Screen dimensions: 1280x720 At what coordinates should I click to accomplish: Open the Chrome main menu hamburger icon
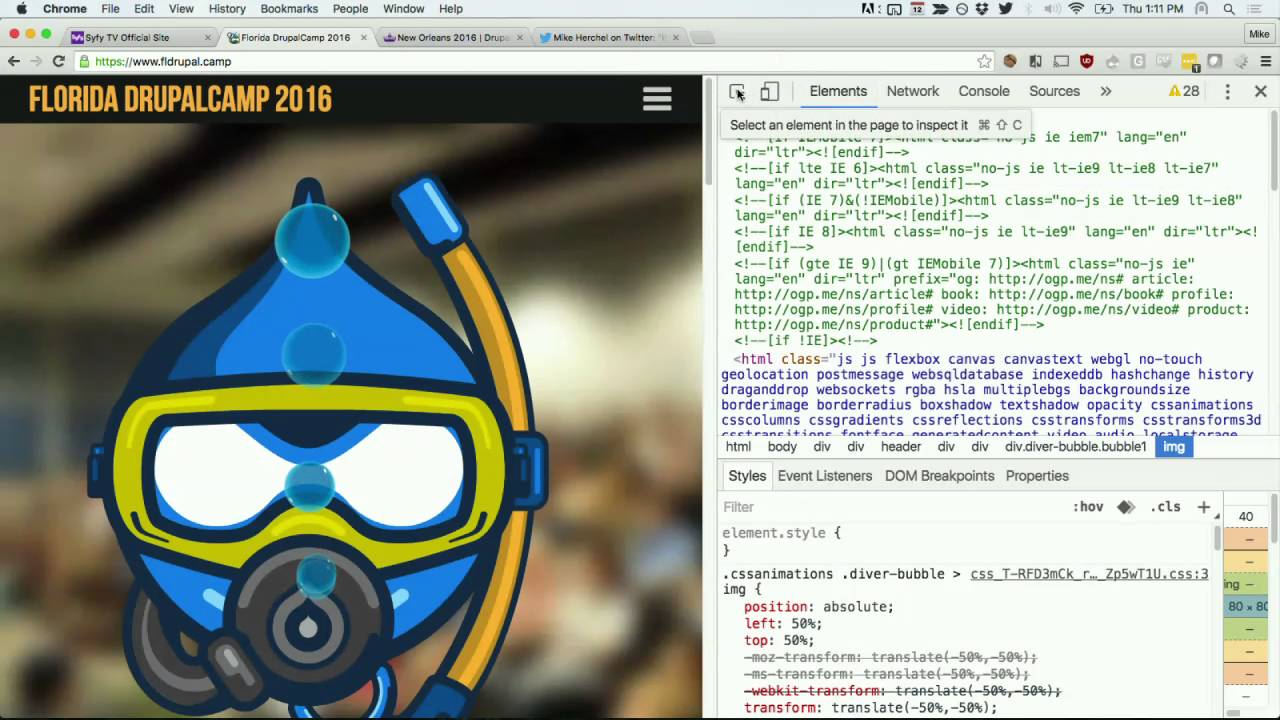click(x=1265, y=61)
